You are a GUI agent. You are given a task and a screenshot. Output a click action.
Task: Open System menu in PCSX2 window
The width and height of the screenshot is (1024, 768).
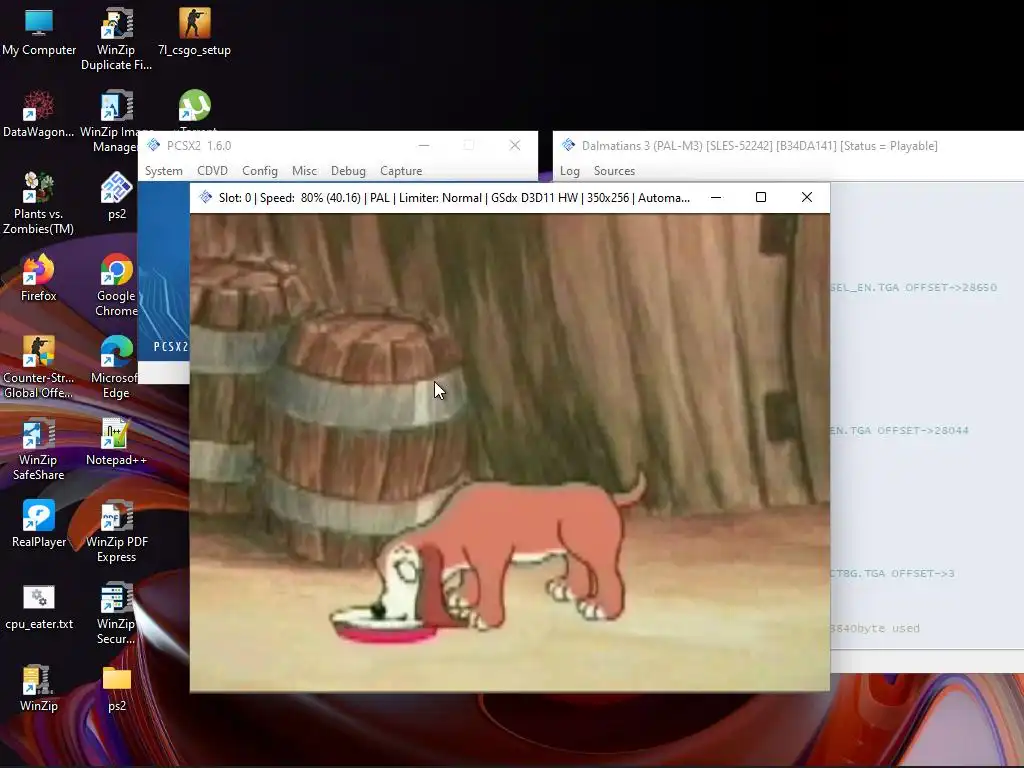163,171
